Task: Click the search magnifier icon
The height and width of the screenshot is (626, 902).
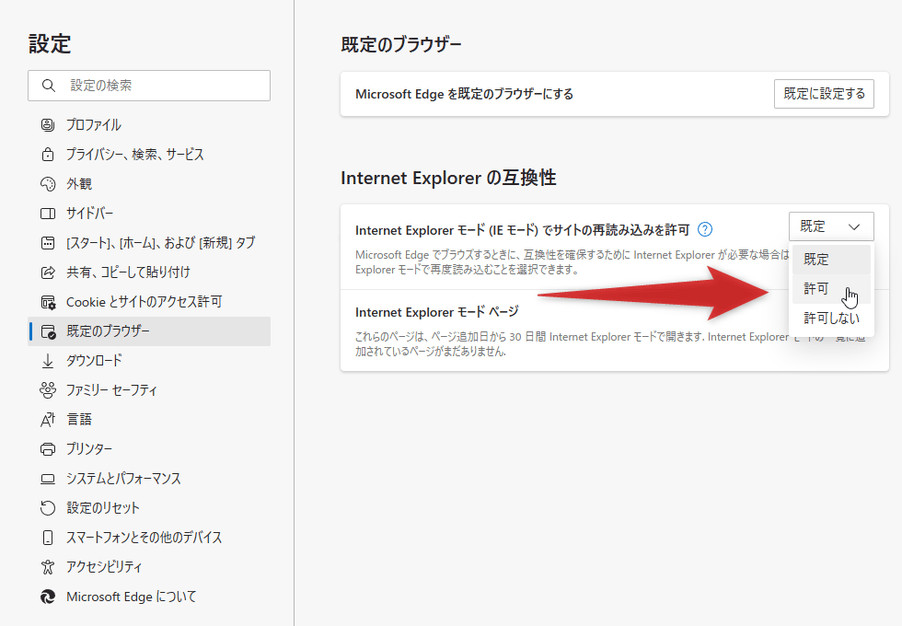Action: pyautogui.click(x=48, y=86)
